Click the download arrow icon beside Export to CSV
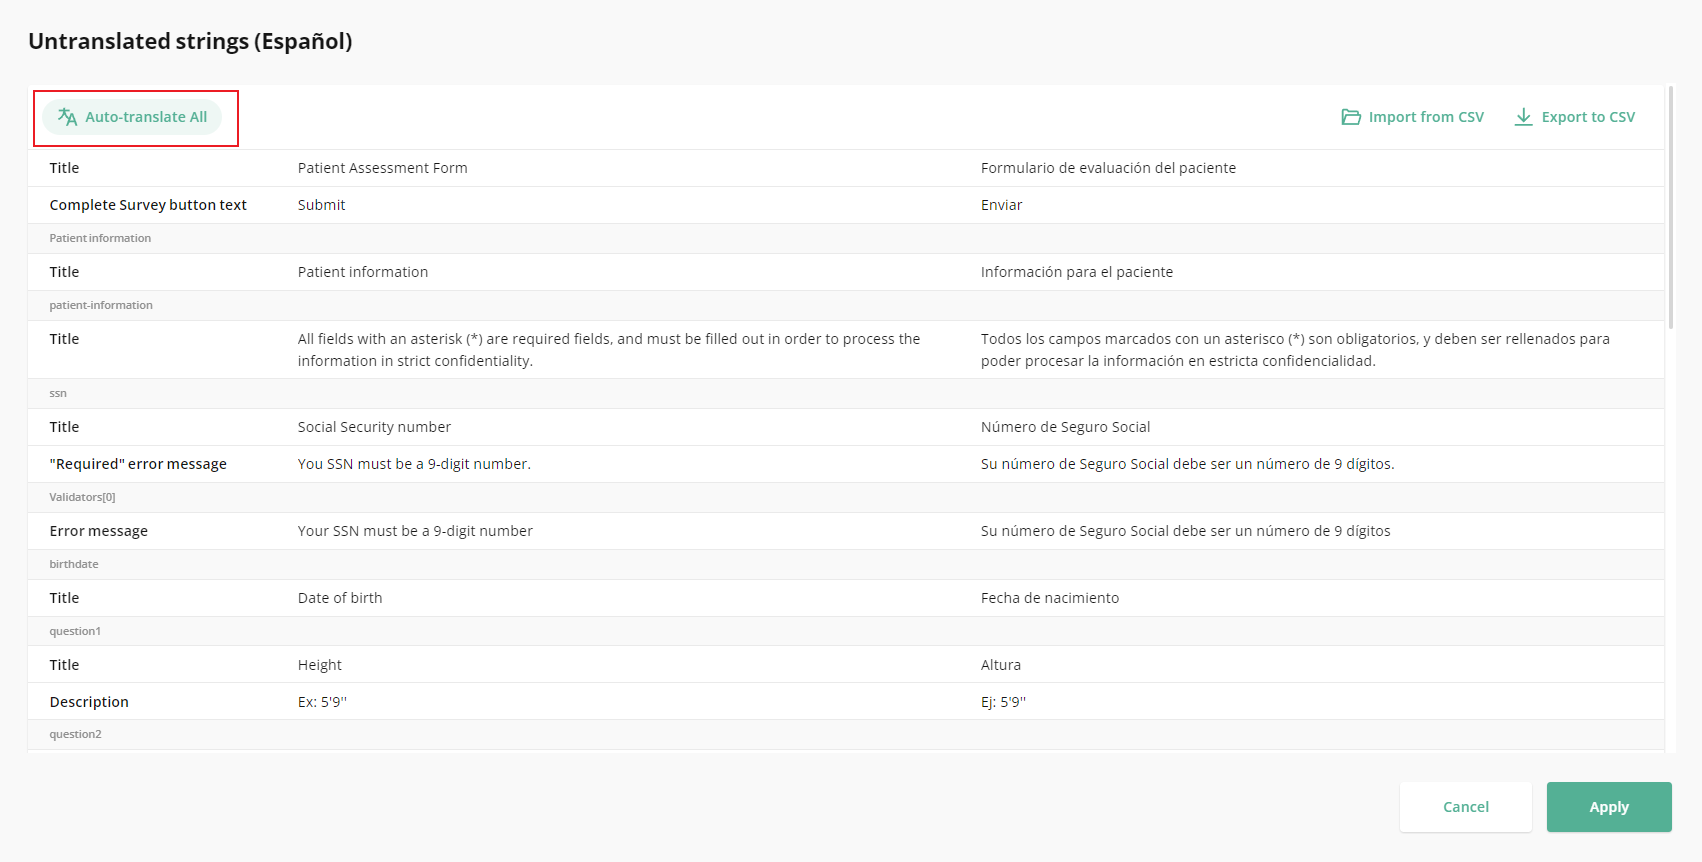The height and width of the screenshot is (862, 1702). (1523, 117)
